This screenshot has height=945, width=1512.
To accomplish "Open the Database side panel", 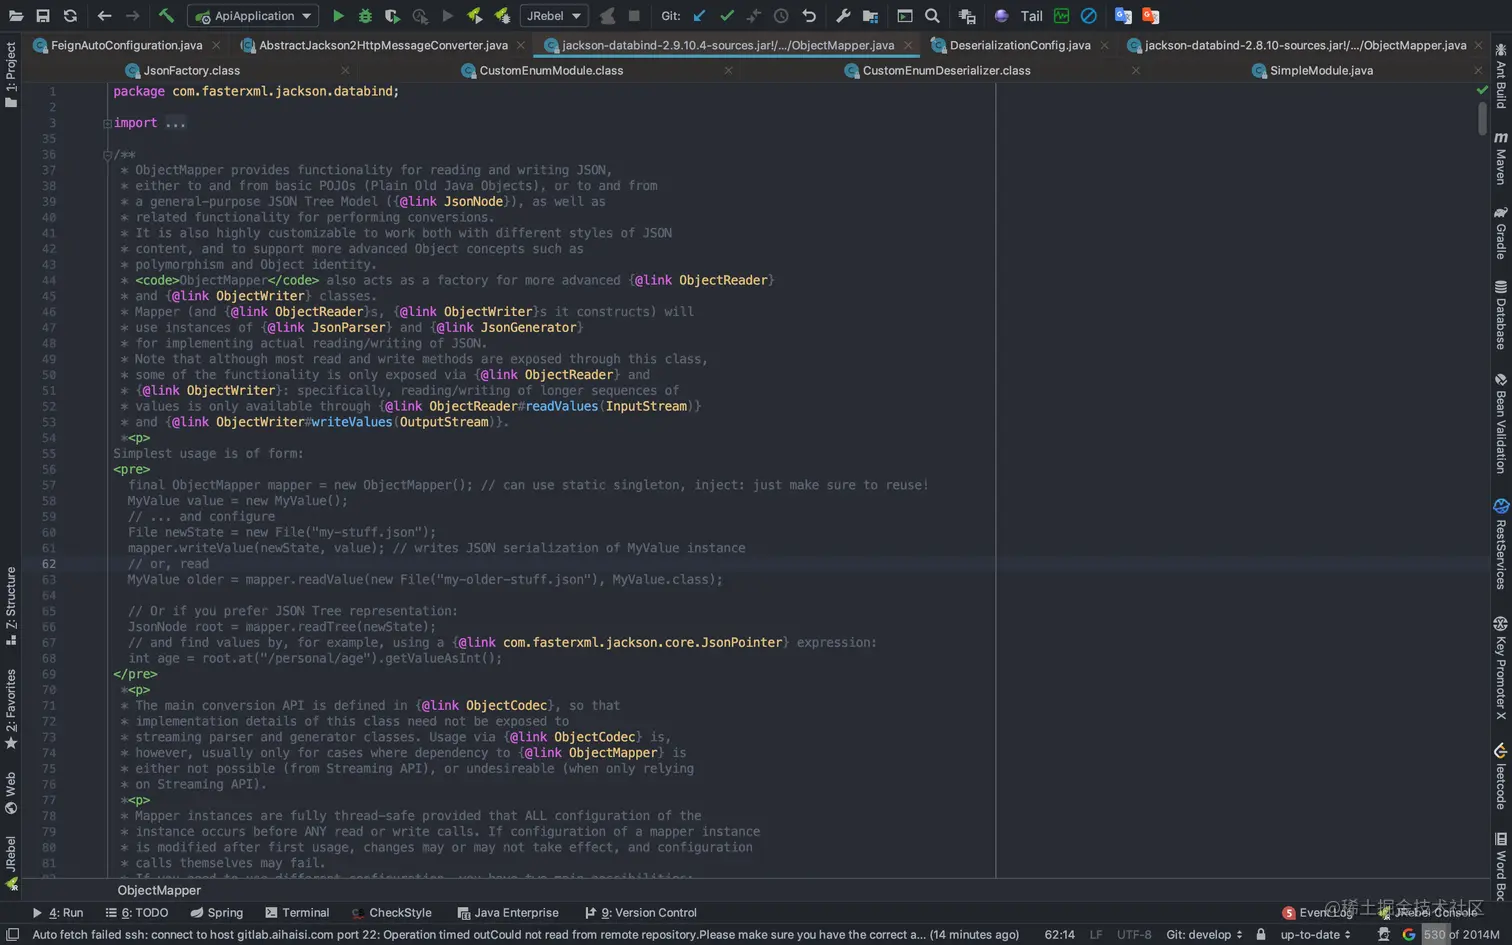I will [1501, 315].
